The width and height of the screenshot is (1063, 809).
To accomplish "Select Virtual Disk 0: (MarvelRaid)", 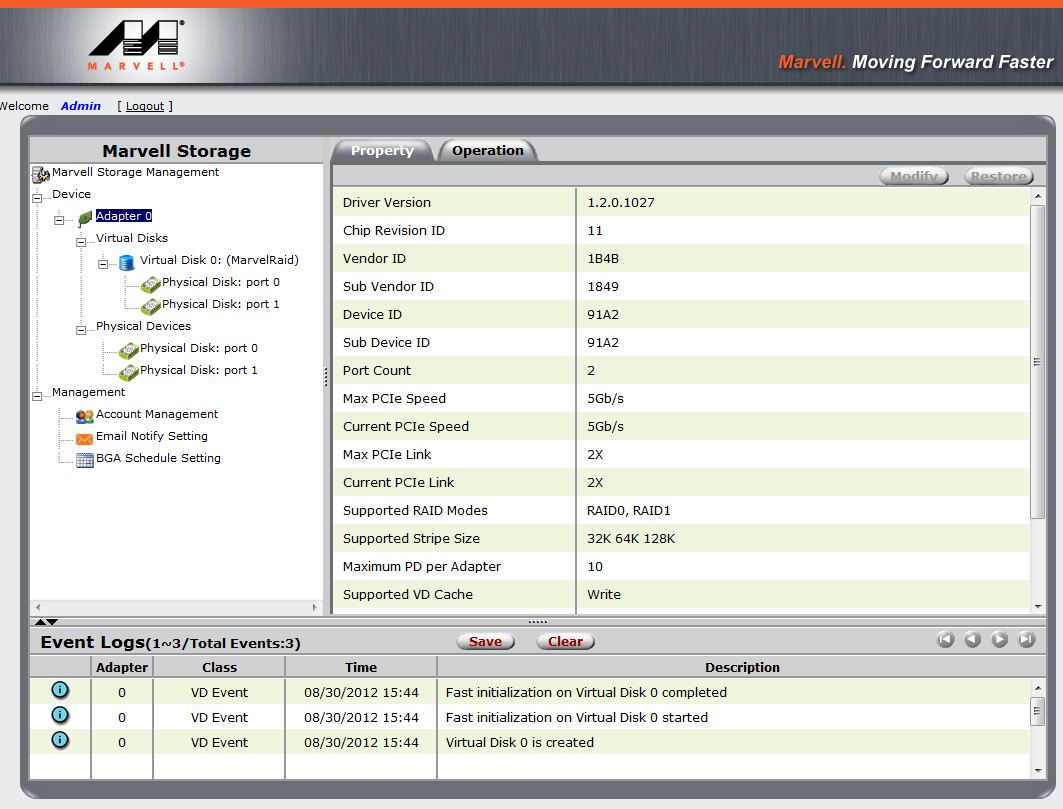I will [219, 260].
